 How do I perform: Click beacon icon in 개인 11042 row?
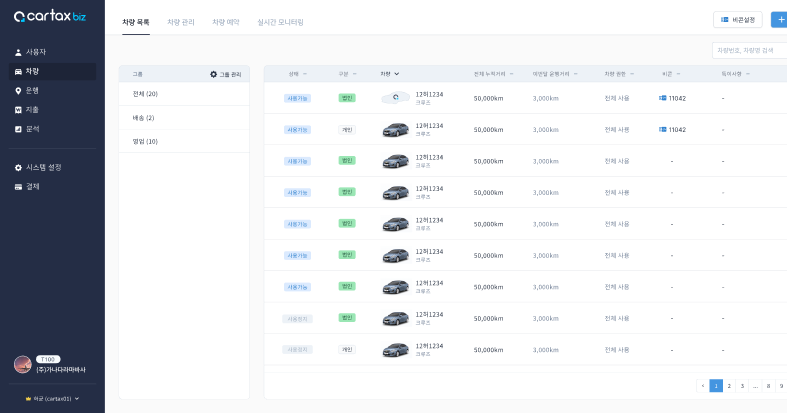click(663, 129)
